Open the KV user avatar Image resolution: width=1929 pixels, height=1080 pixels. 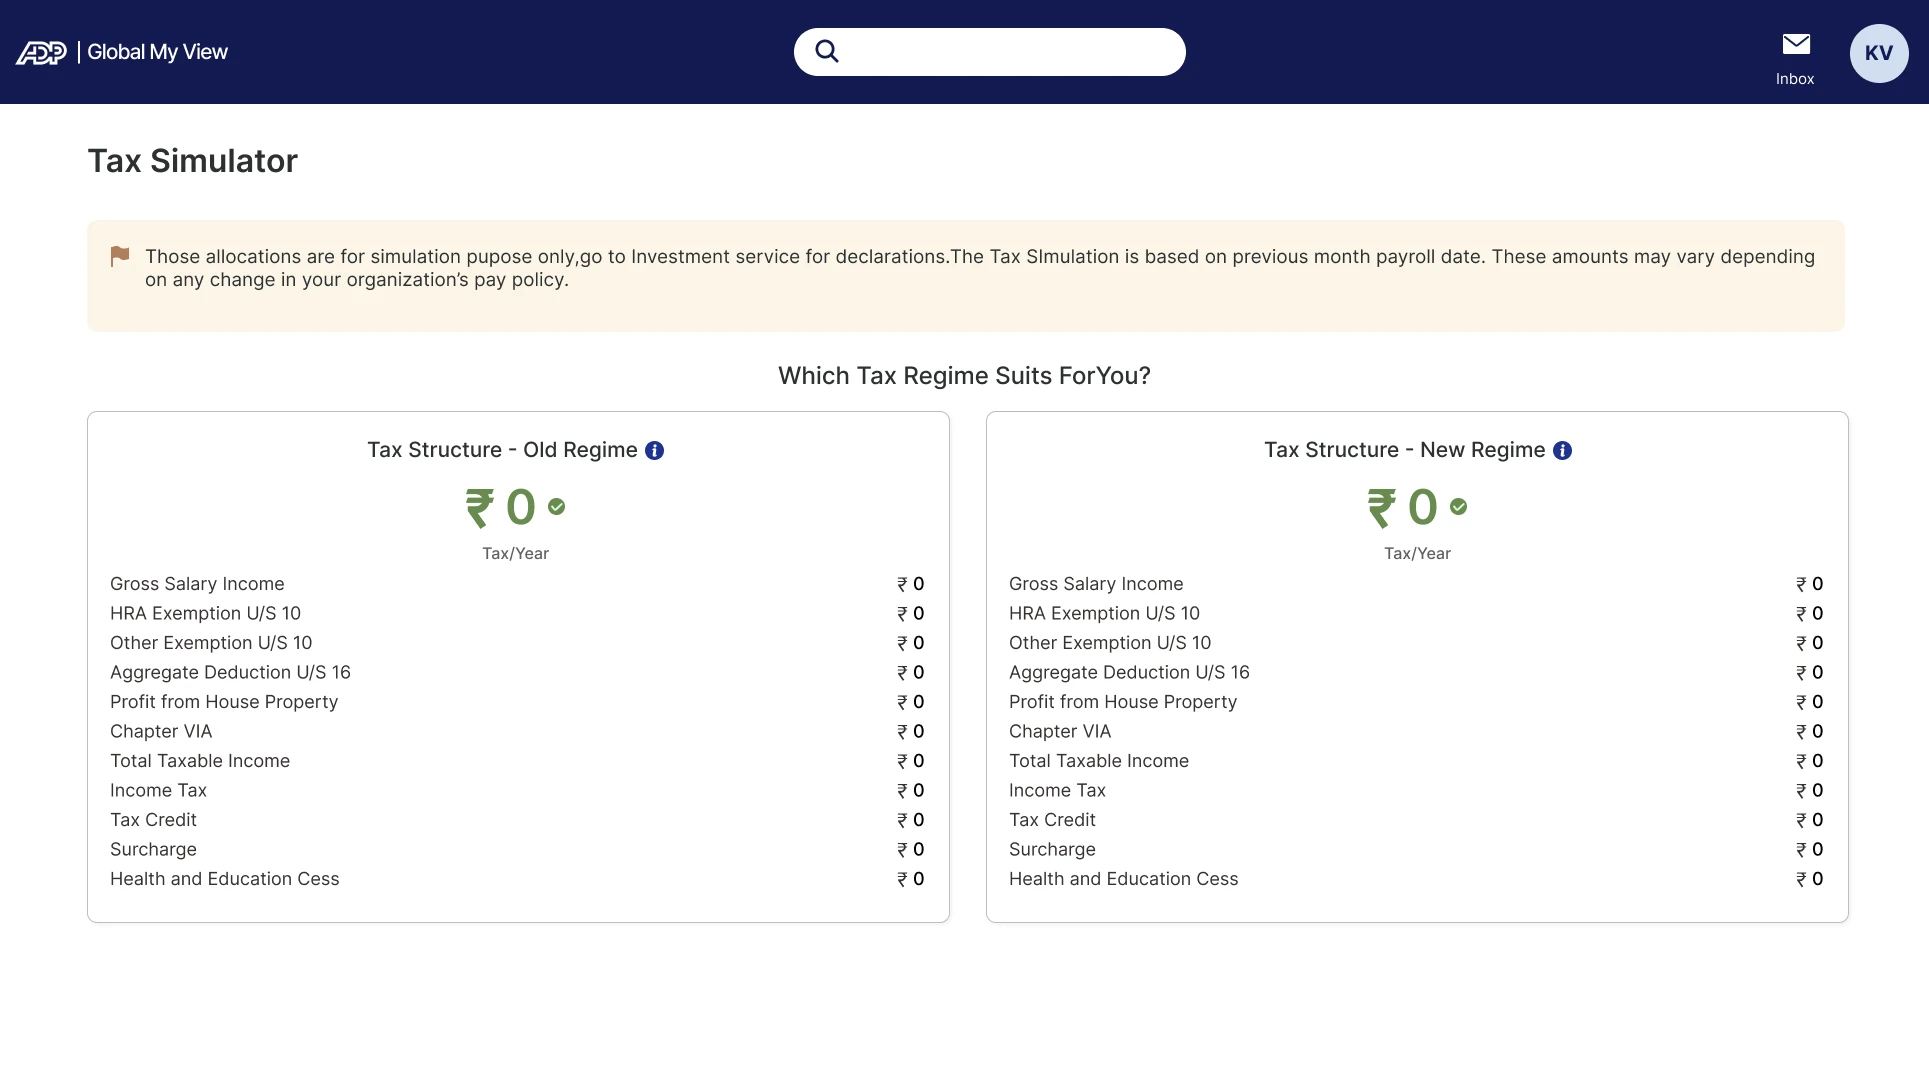pyautogui.click(x=1879, y=53)
